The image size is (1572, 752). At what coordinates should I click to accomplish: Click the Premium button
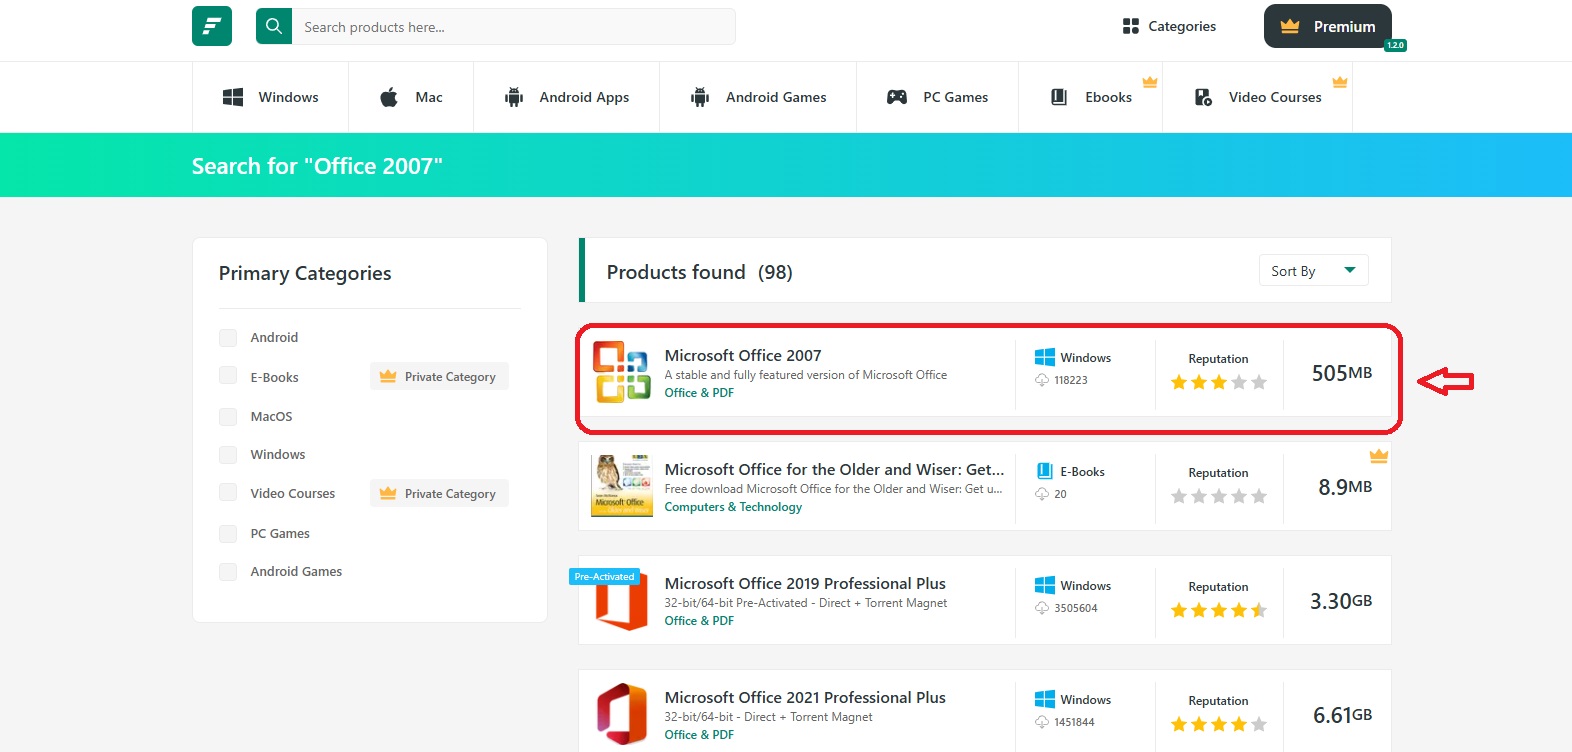coord(1328,26)
